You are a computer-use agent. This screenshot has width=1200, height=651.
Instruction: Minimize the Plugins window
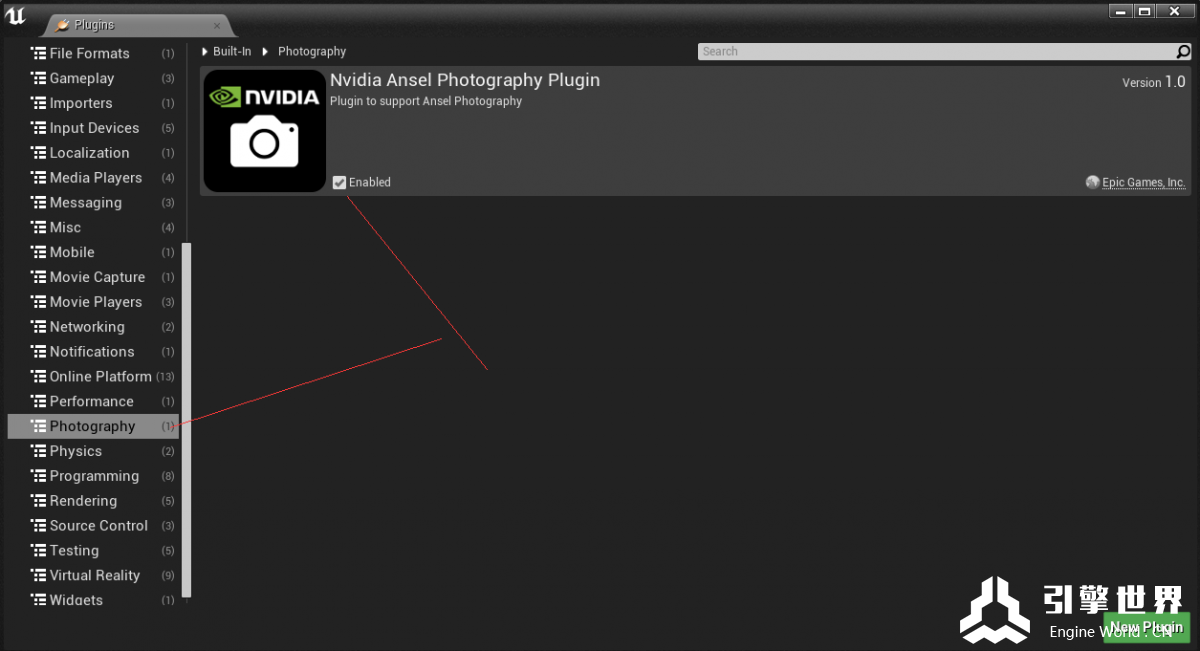pyautogui.click(x=1121, y=11)
